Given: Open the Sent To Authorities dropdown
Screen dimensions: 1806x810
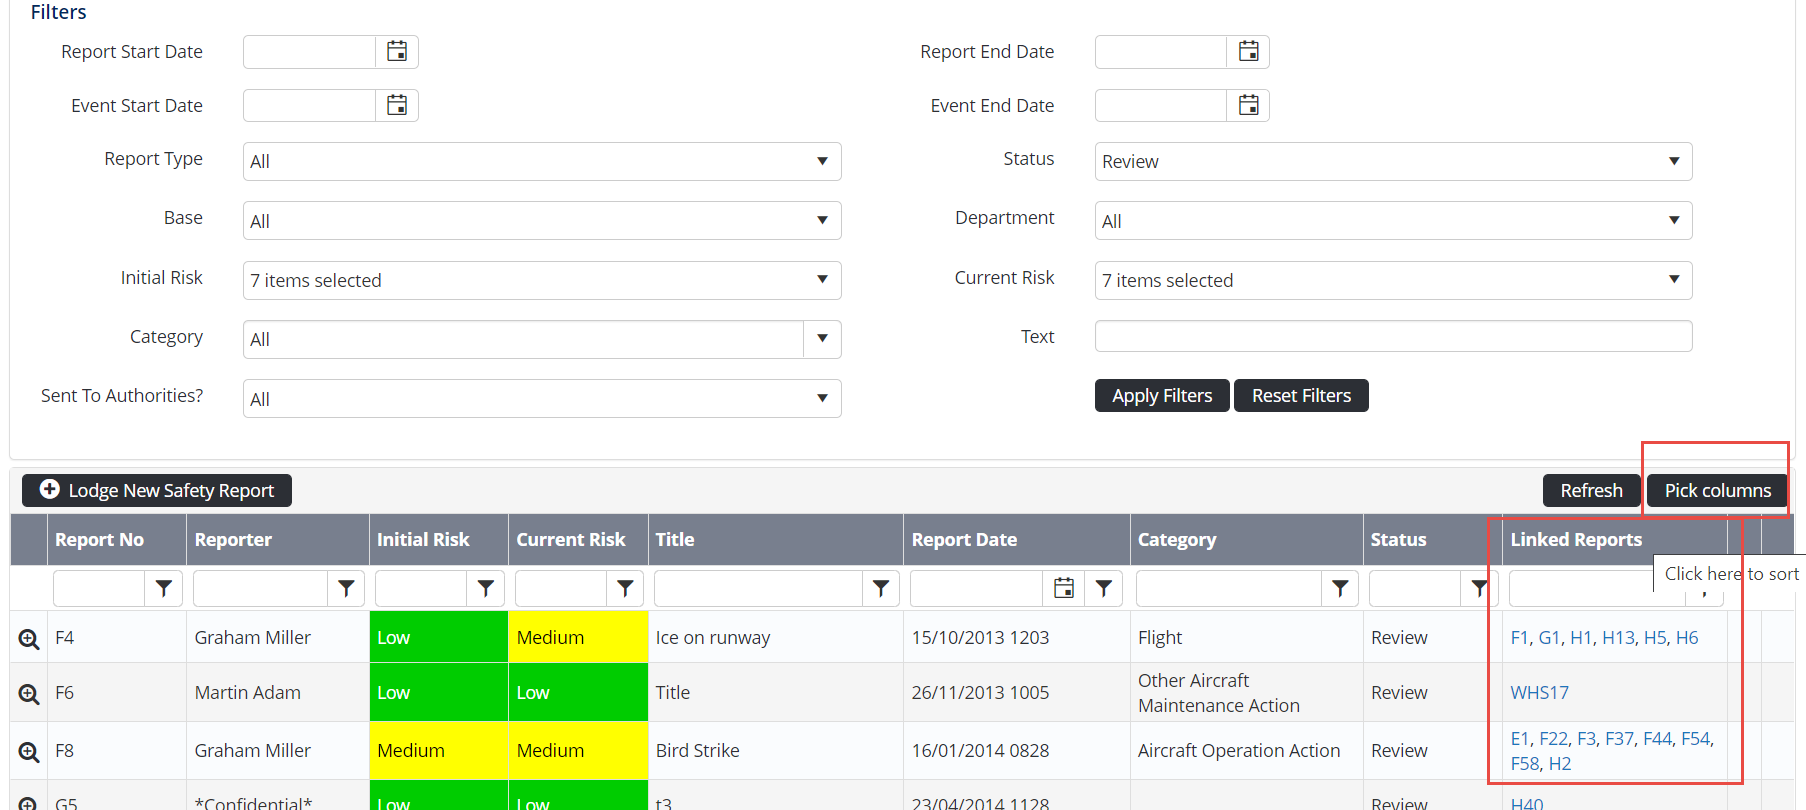Looking at the screenshot, I should click(541, 399).
